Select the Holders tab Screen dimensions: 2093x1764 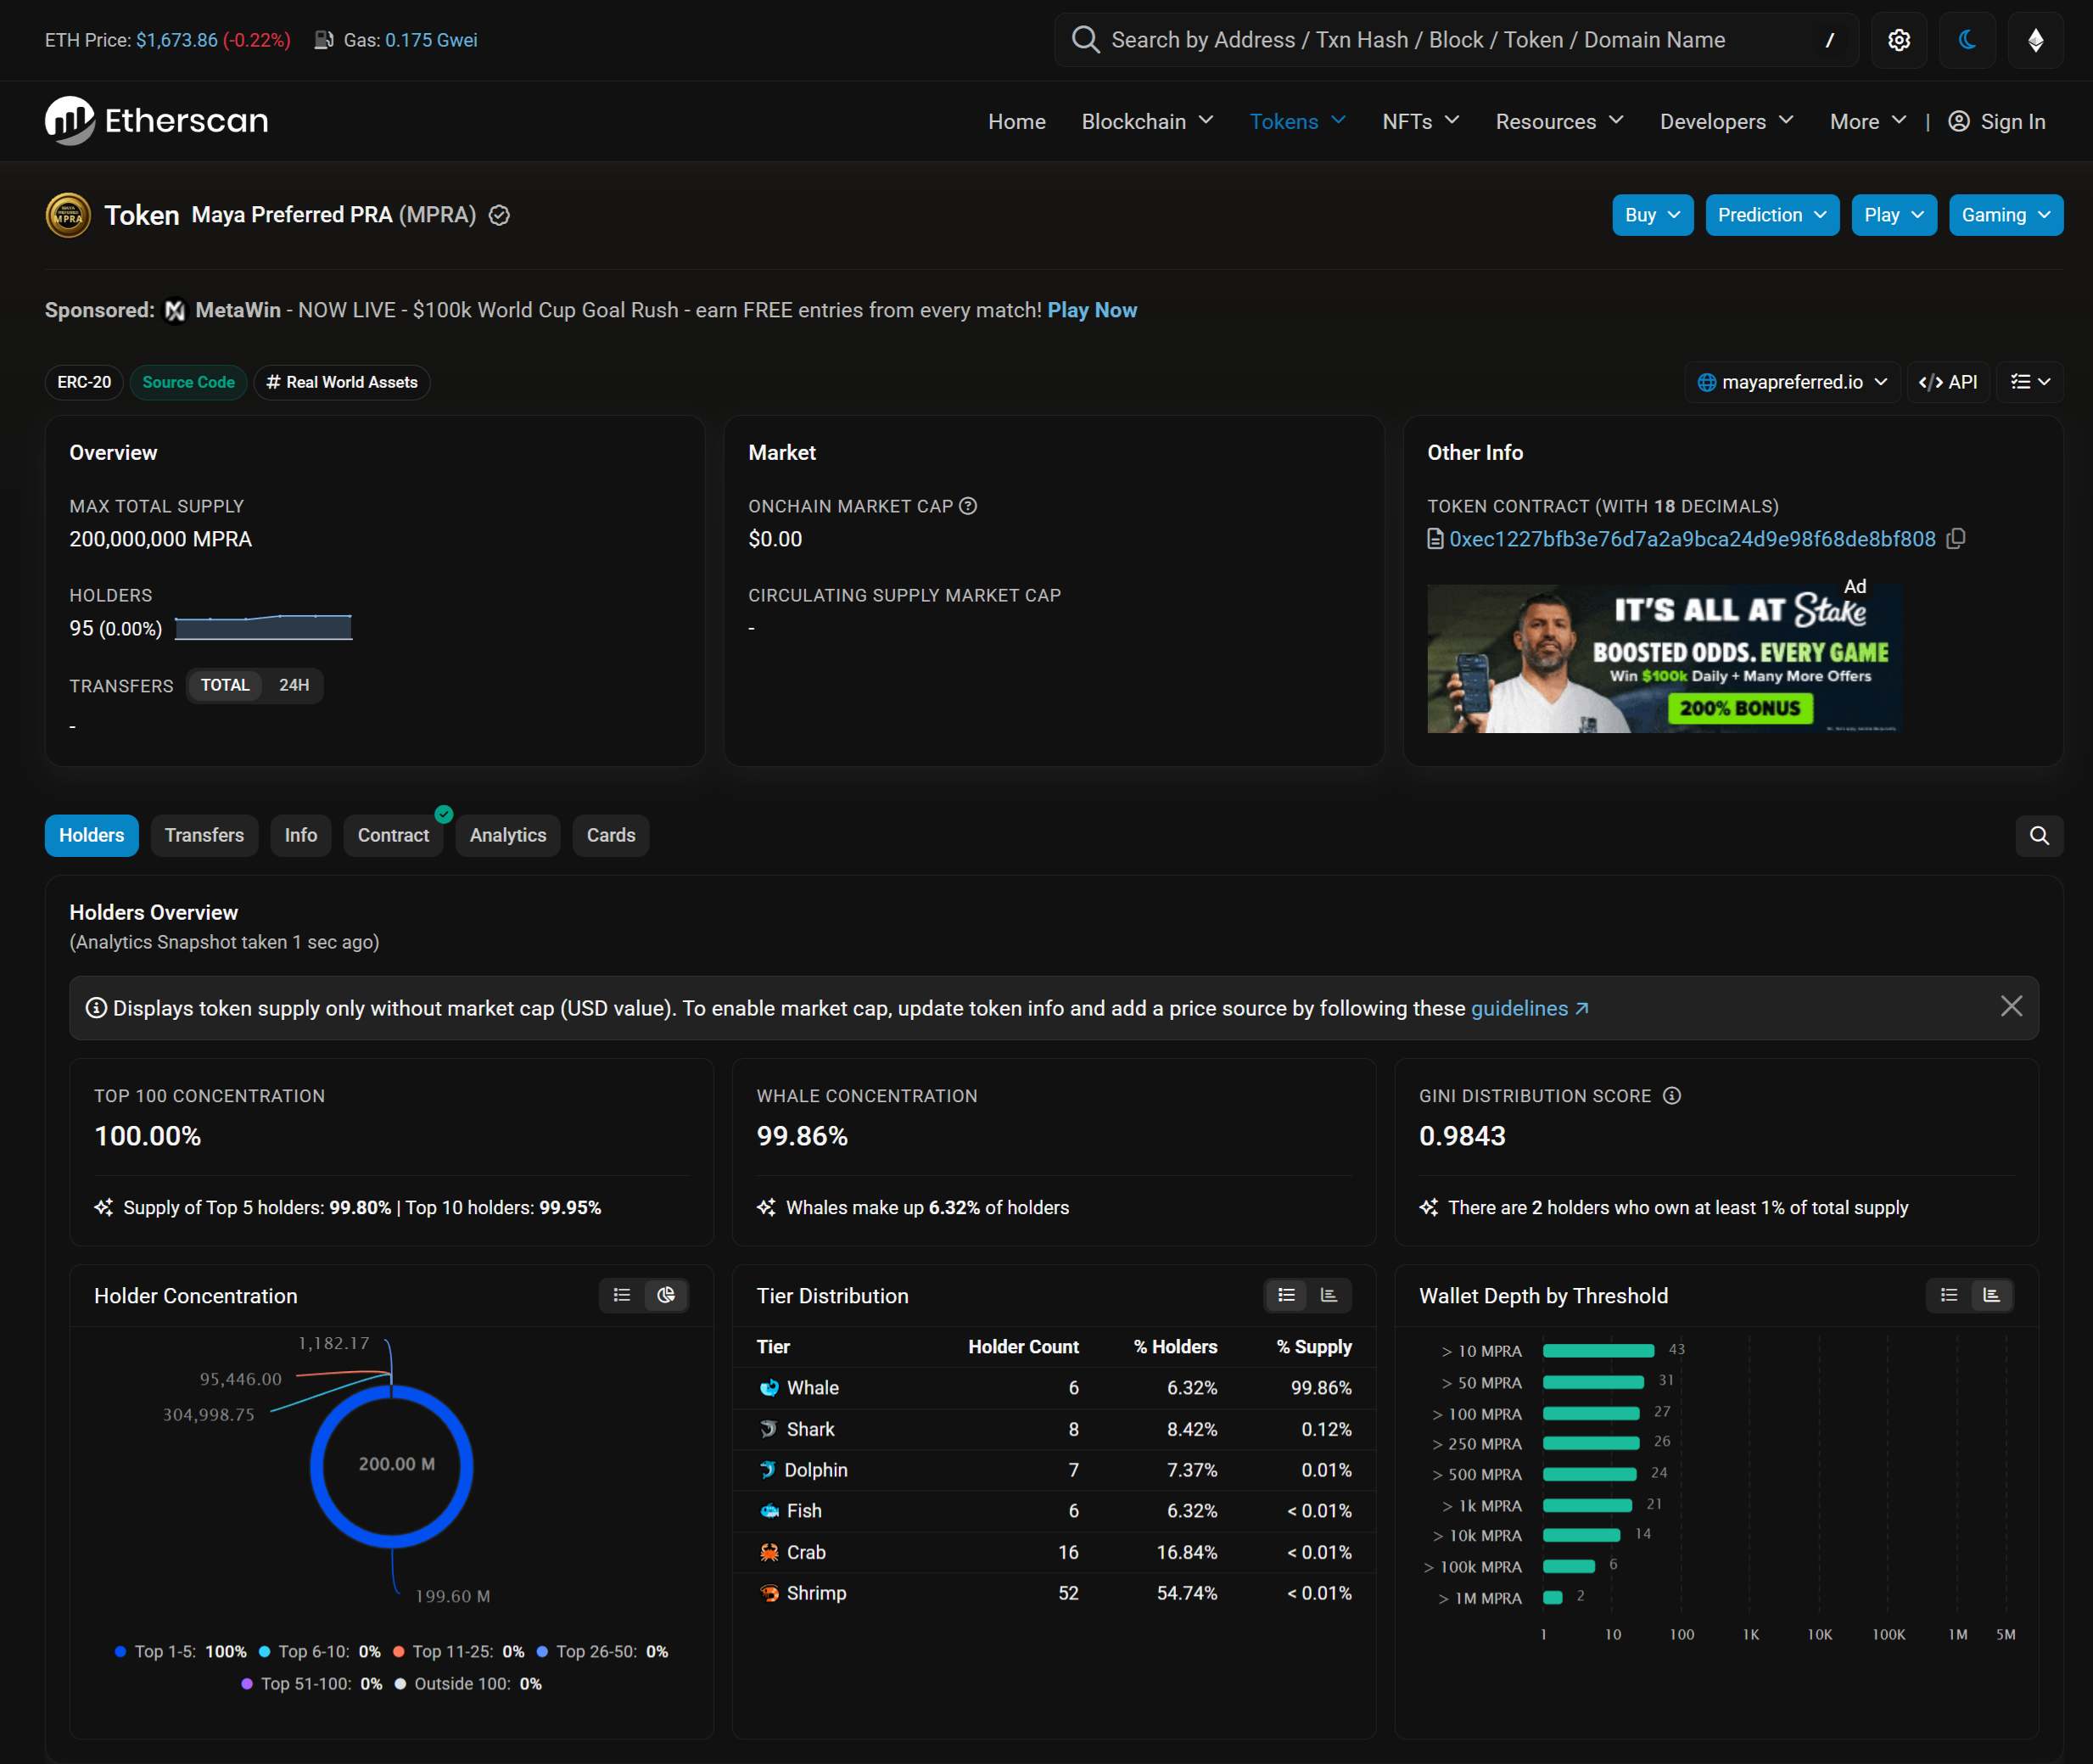click(x=91, y=836)
